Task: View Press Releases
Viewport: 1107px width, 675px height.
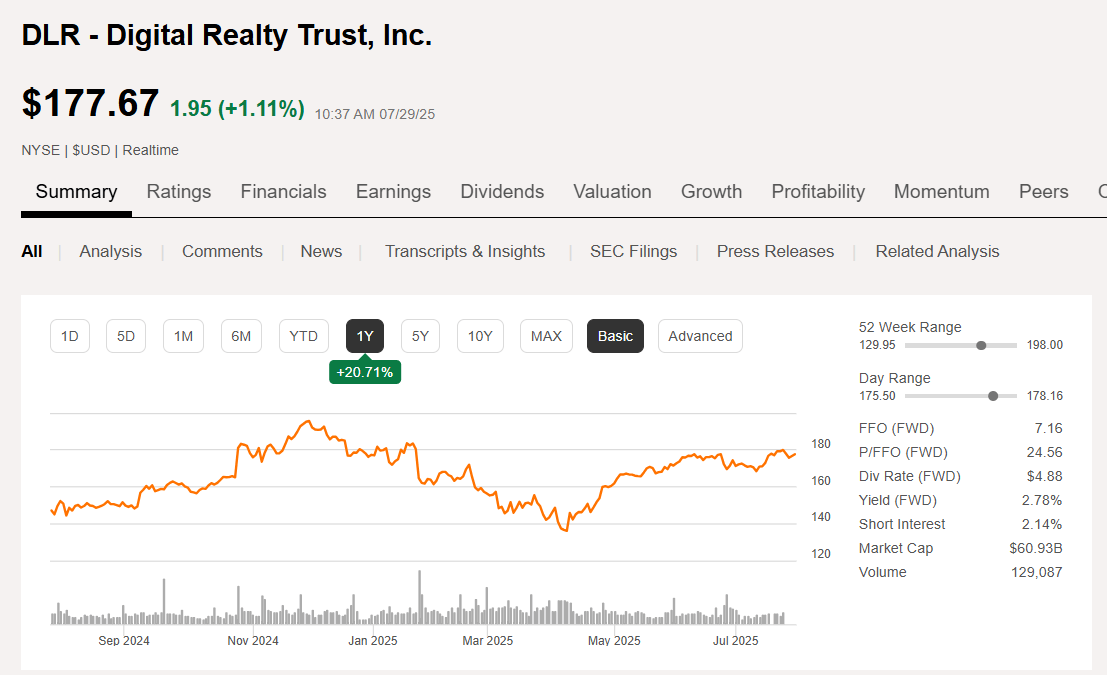Action: pos(775,251)
